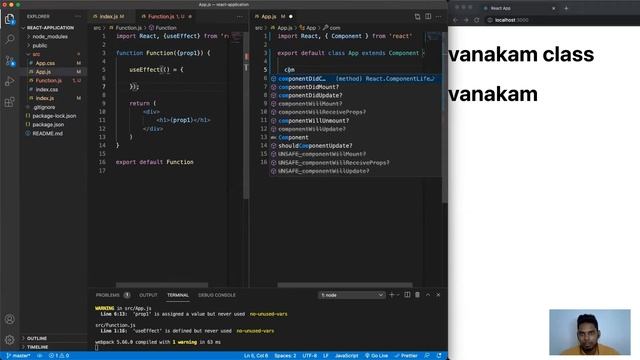This screenshot has width=640, height=360.
Task: Switch to the OUTPUT panel tab
Action: [148, 295]
